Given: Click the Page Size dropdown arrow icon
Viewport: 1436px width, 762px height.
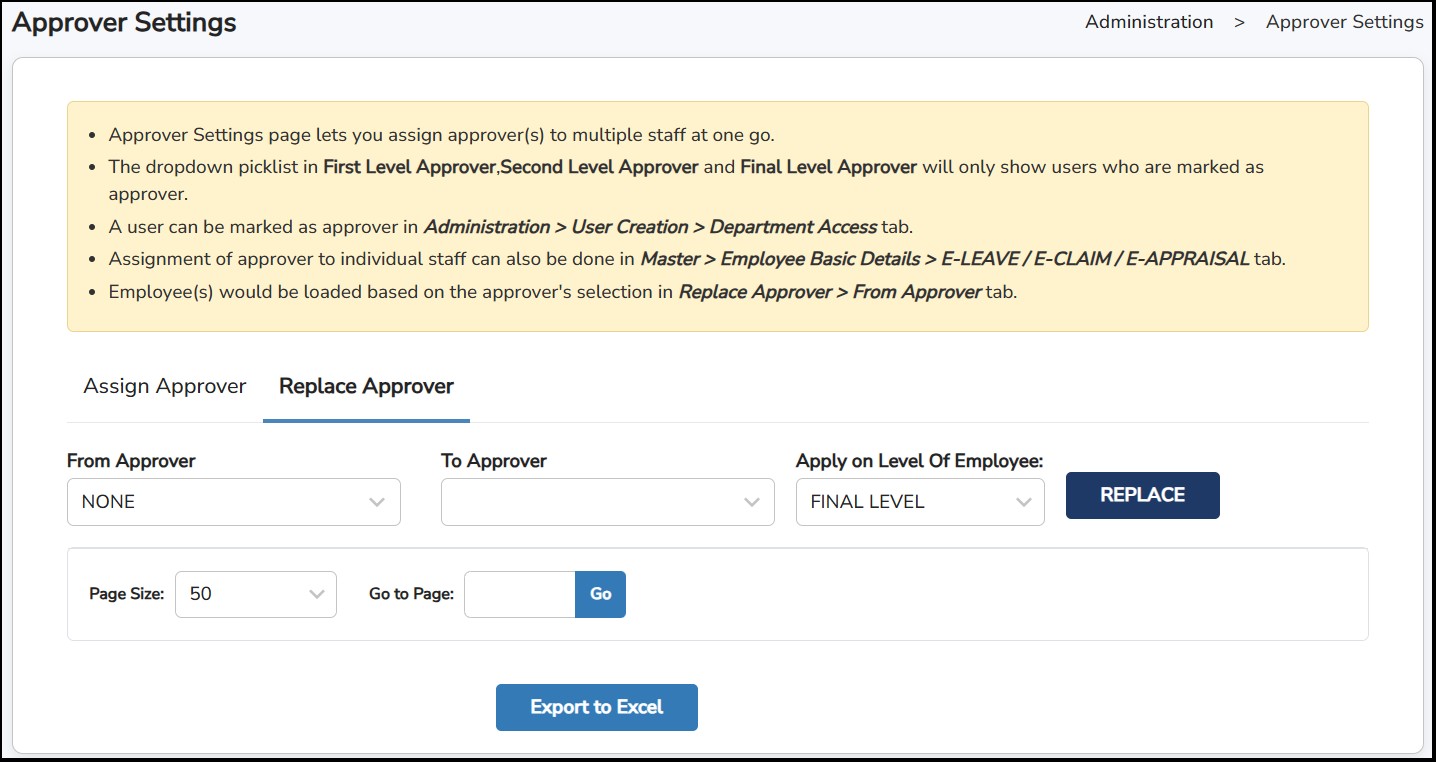Looking at the screenshot, I should click(x=318, y=594).
